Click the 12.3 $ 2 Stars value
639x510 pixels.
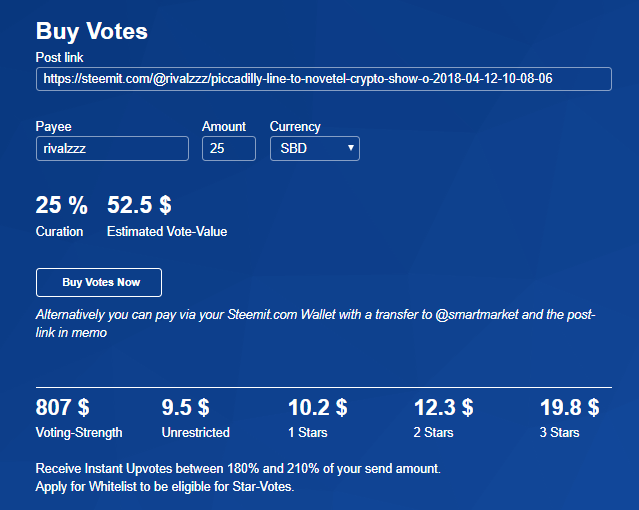443,407
